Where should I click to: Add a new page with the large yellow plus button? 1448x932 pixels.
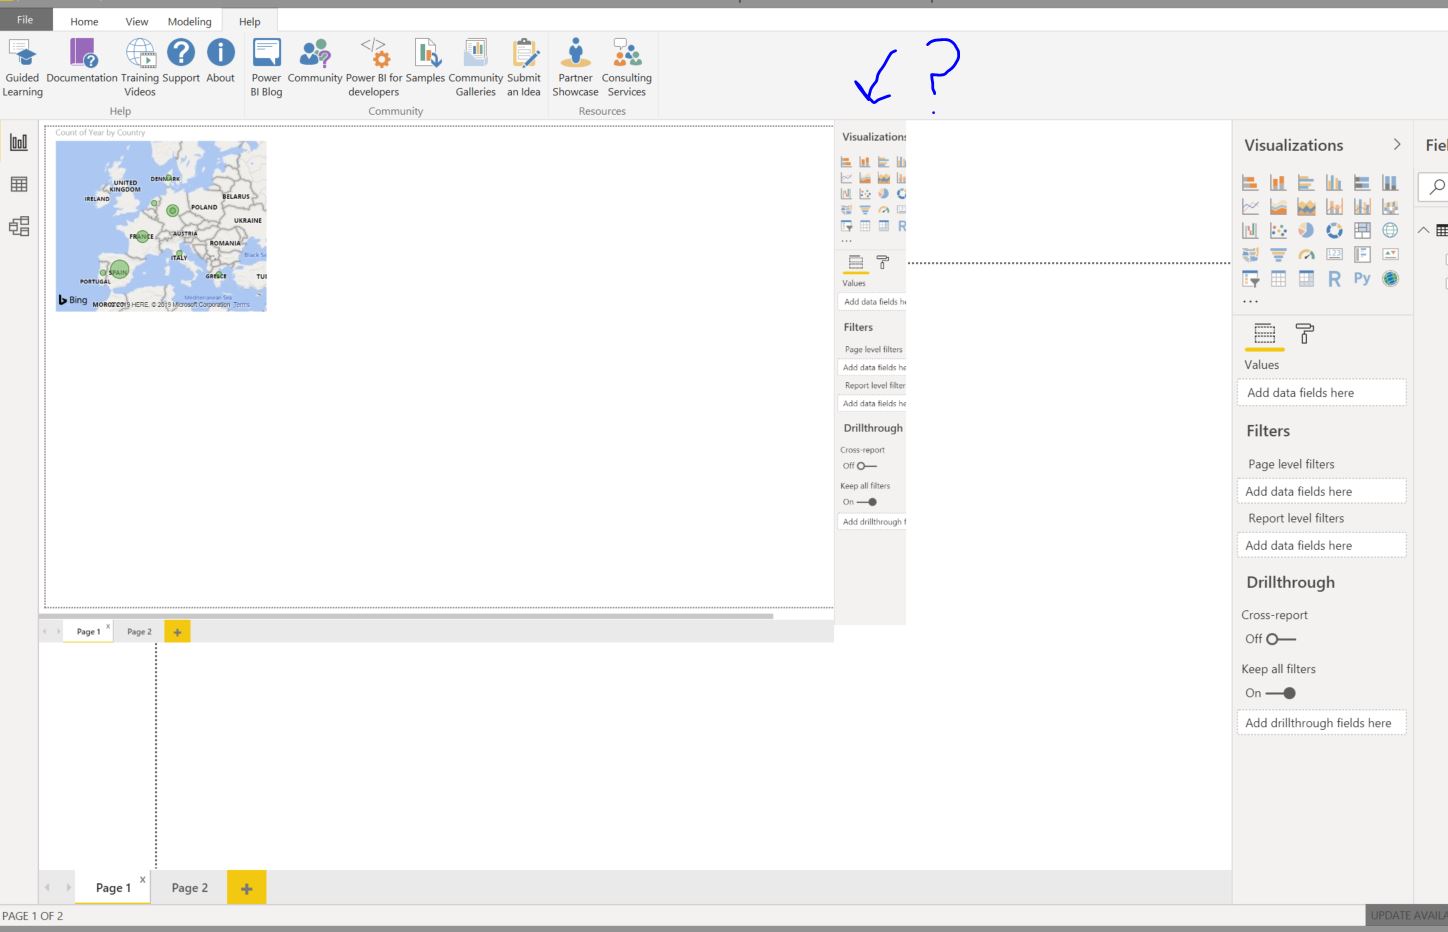tap(247, 888)
